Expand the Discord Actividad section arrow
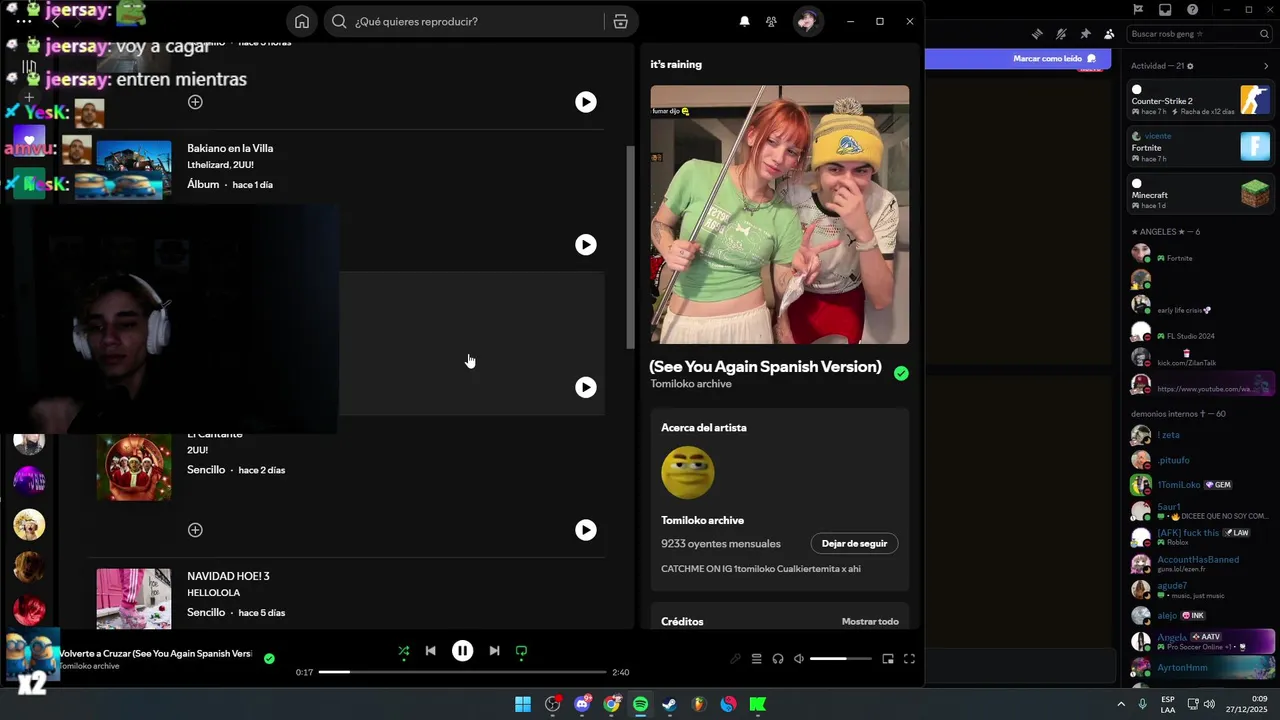Image resolution: width=1280 pixels, height=720 pixels. [x=1266, y=66]
